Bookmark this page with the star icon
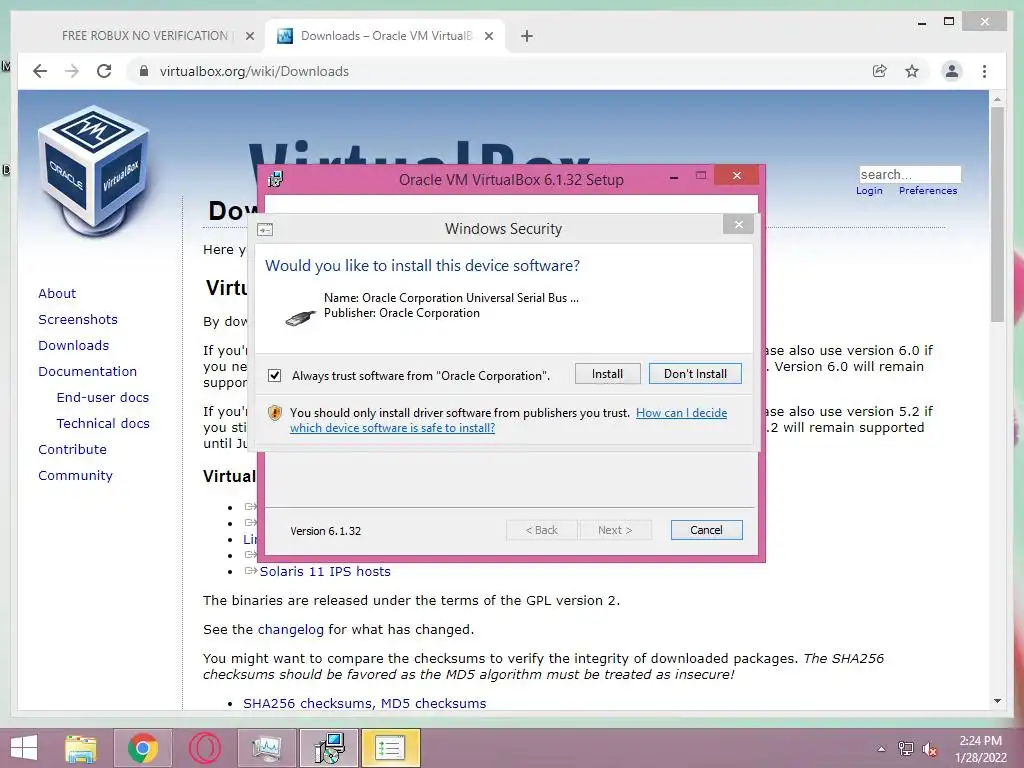This screenshot has width=1024, height=768. (912, 71)
